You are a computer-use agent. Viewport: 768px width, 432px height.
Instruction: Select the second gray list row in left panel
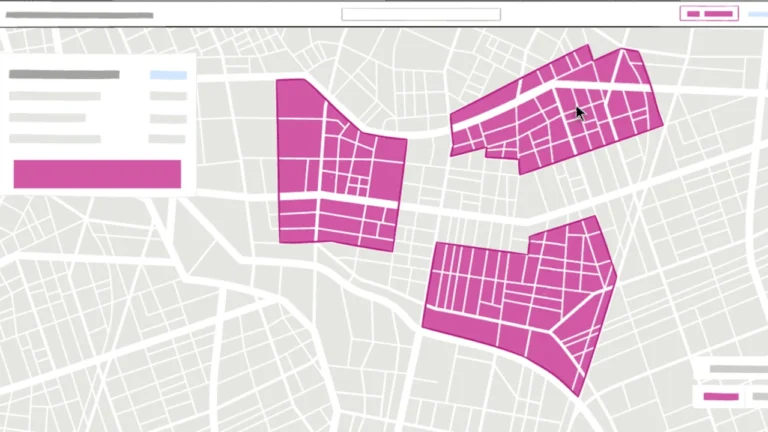[48, 118]
